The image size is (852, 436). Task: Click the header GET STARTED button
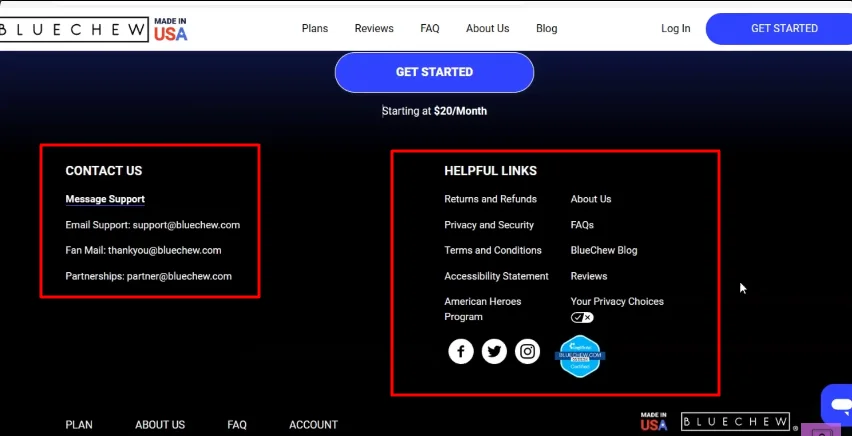[x=779, y=29]
